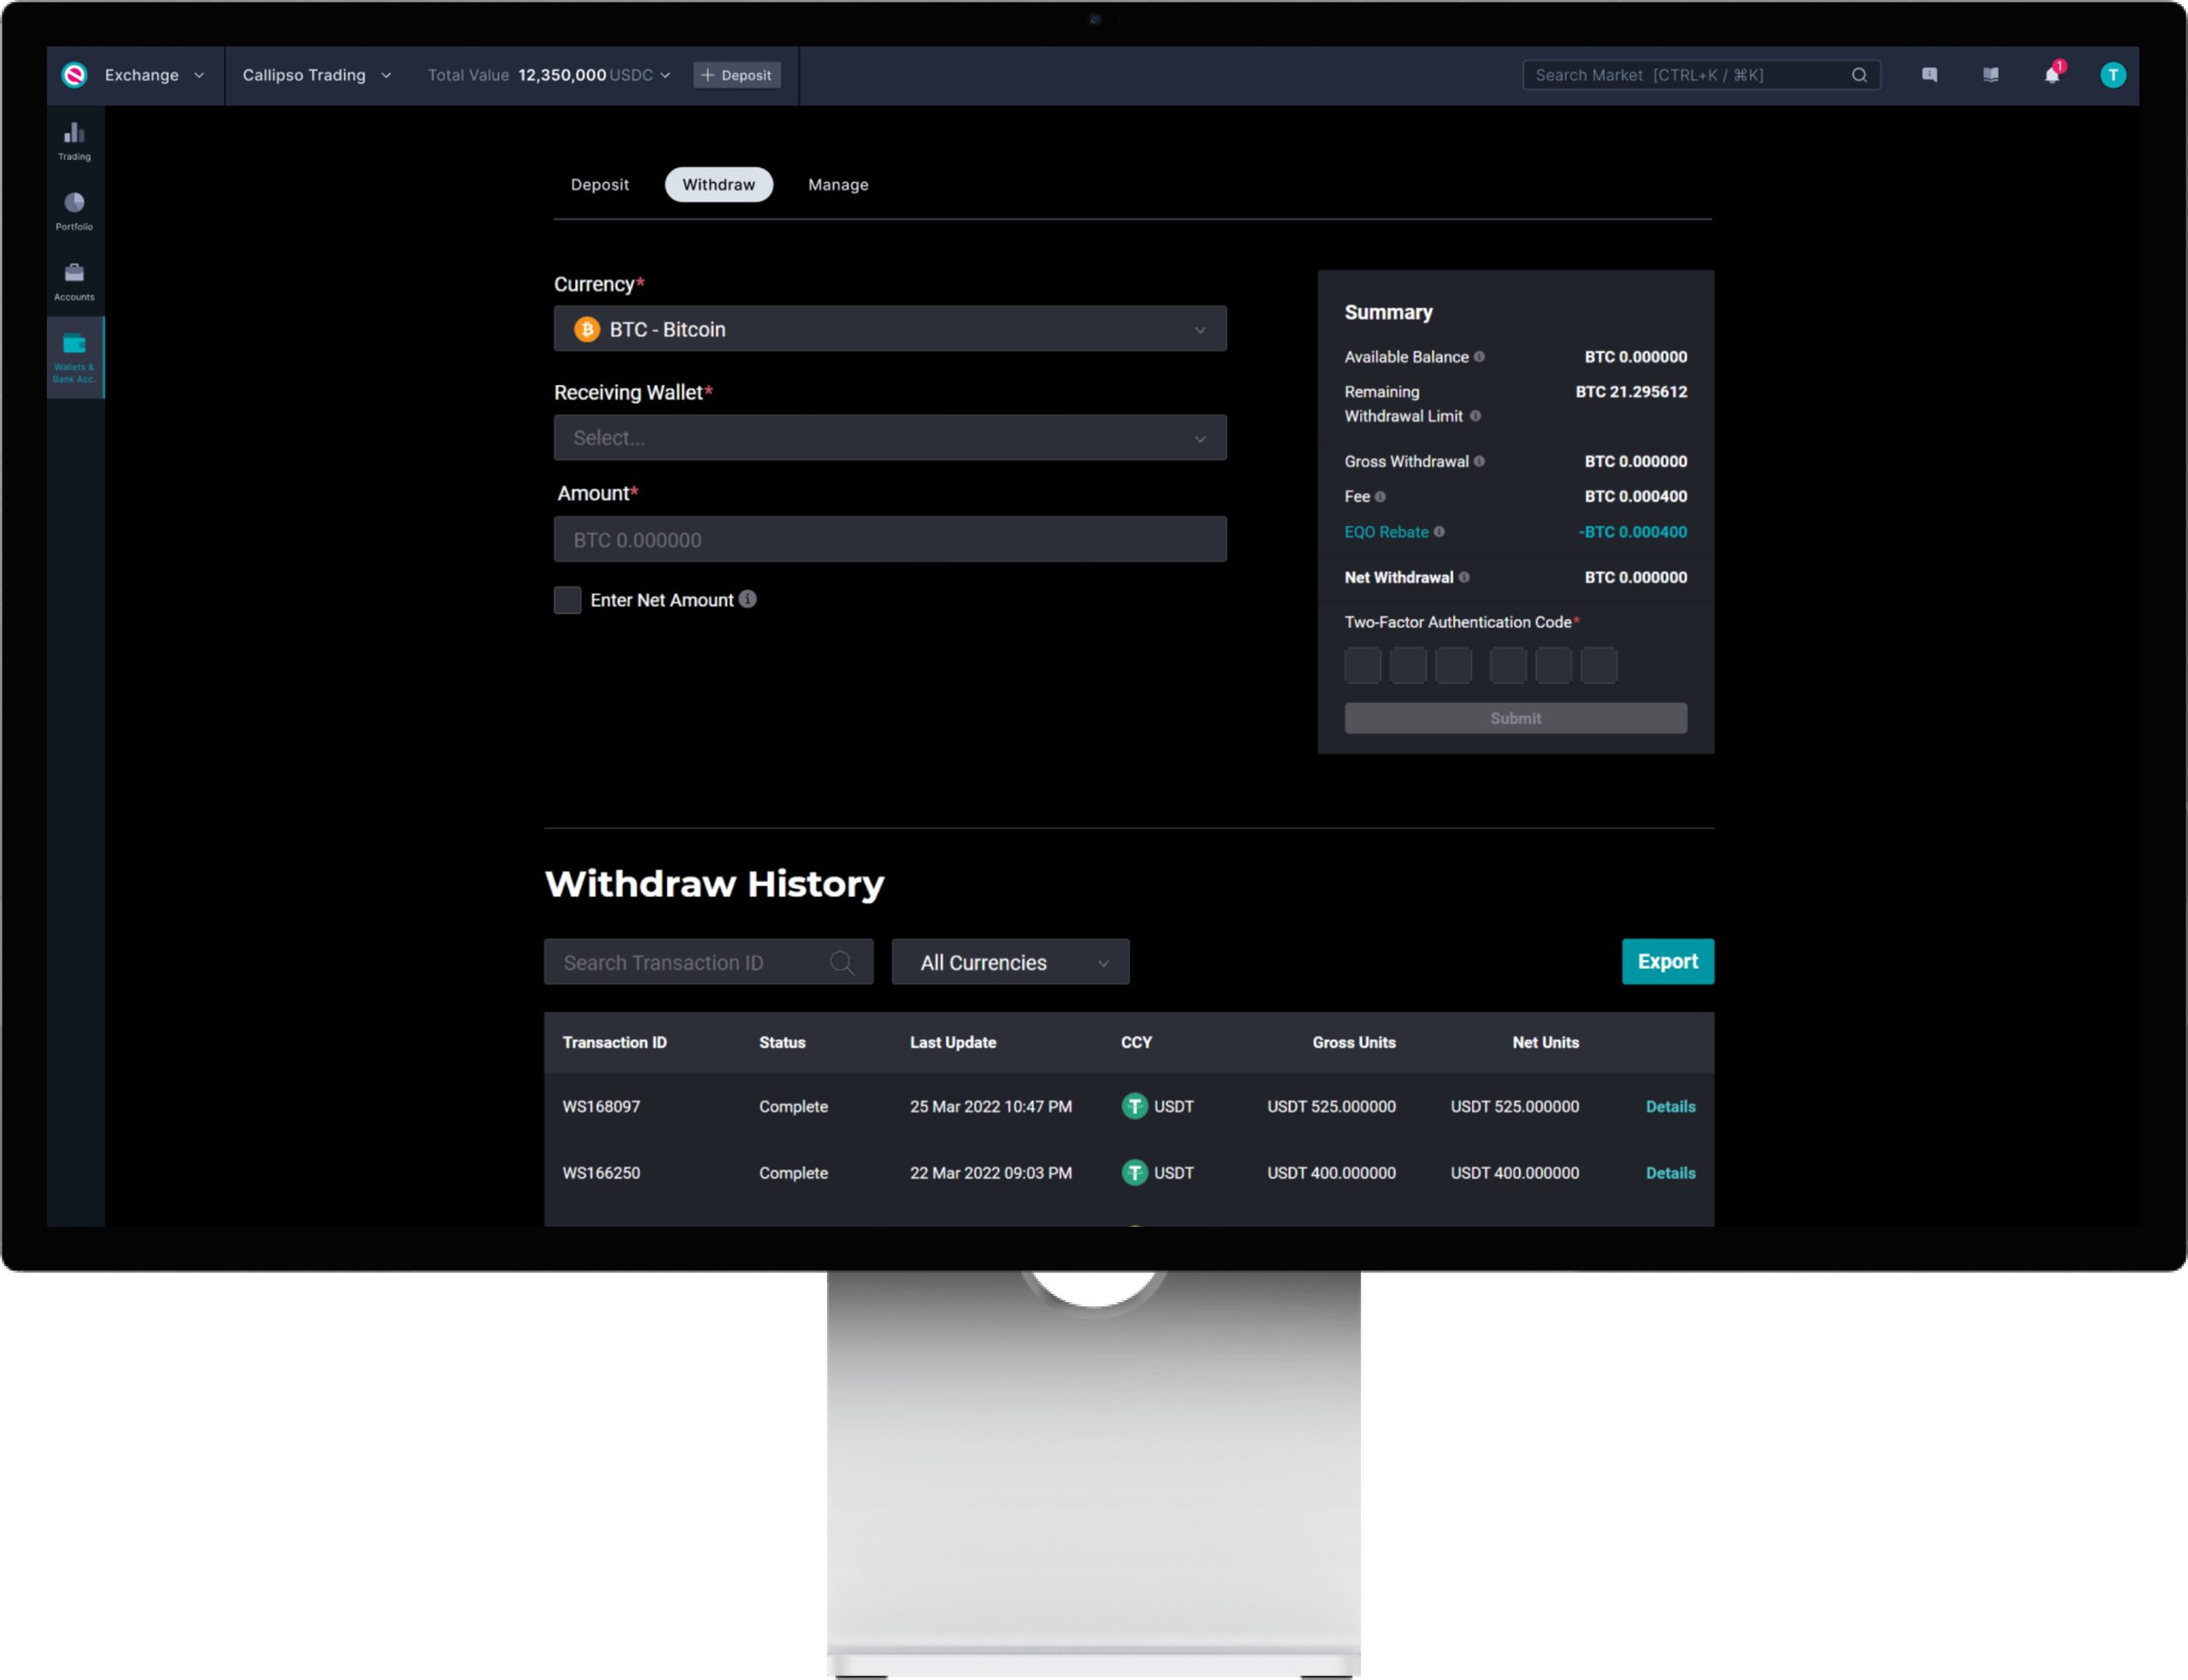Image resolution: width=2188 pixels, height=1680 pixels.
Task: Expand the Callipso Trading account menu
Action: point(315,75)
